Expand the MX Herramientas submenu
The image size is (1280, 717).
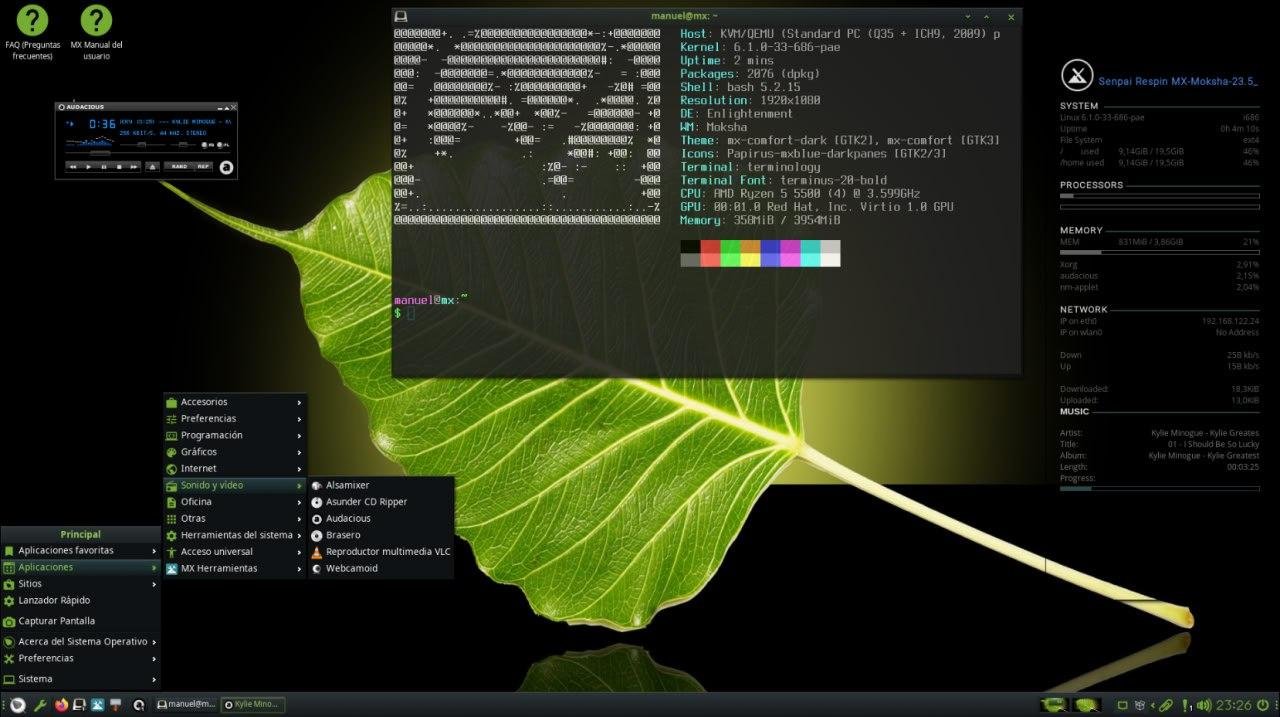[235, 568]
